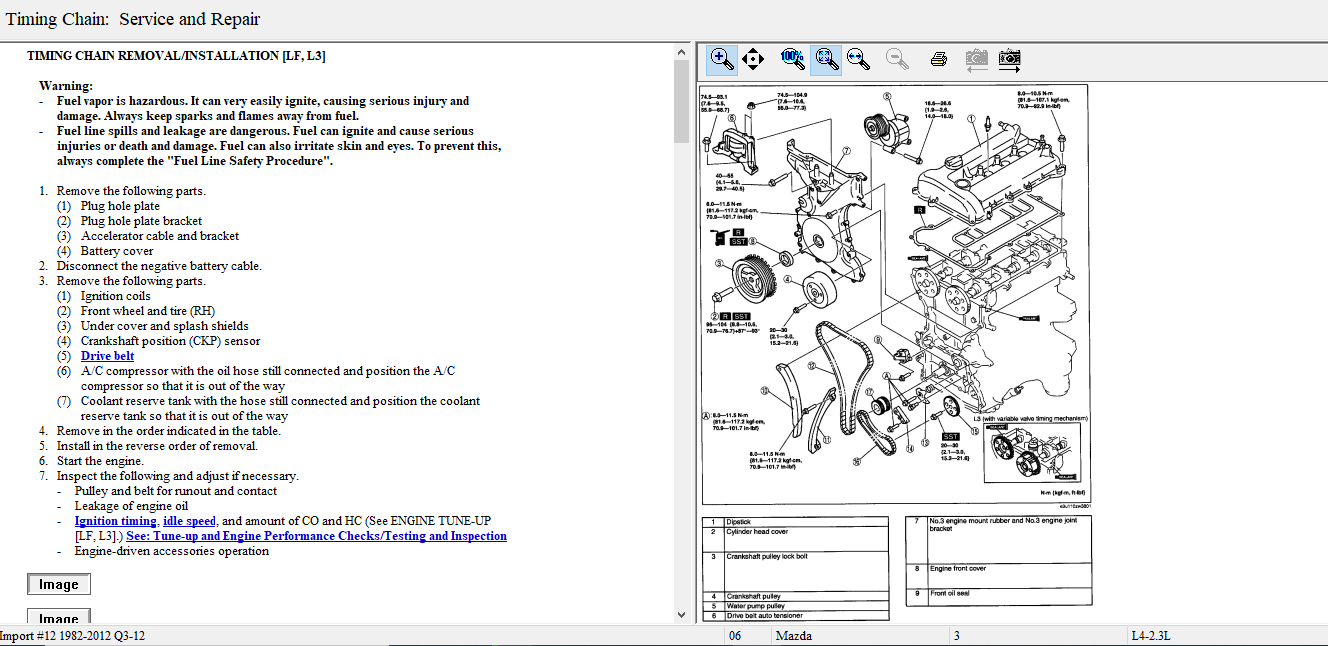This screenshot has height=646, width=1328.
Task: Open Tune-up and Engine Performance Checks link
Action: [316, 536]
